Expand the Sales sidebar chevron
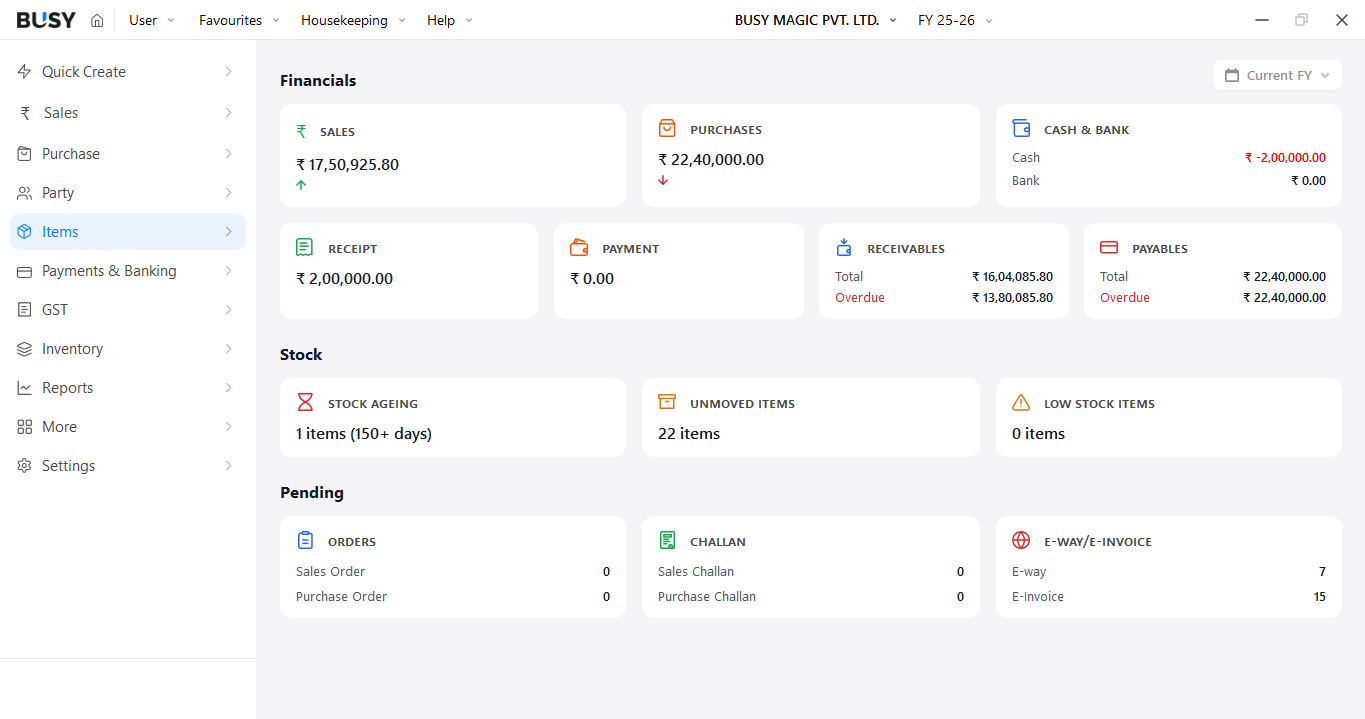Viewport: 1365px width, 719px height. (x=228, y=113)
